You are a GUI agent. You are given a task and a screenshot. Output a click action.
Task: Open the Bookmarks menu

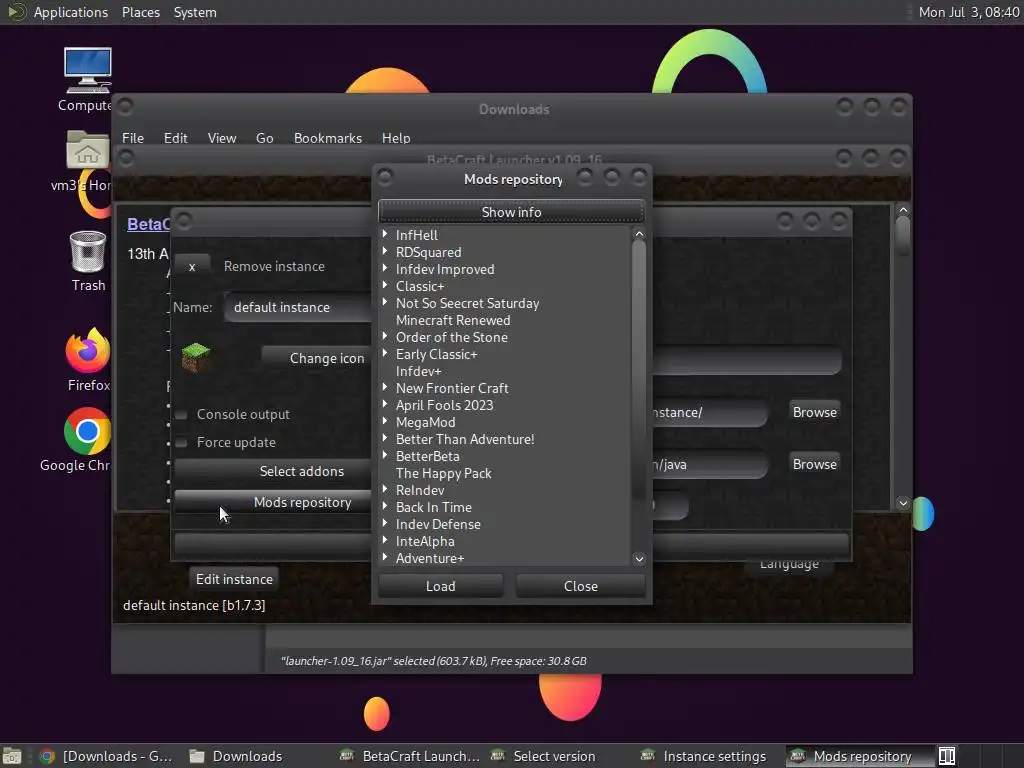point(327,138)
